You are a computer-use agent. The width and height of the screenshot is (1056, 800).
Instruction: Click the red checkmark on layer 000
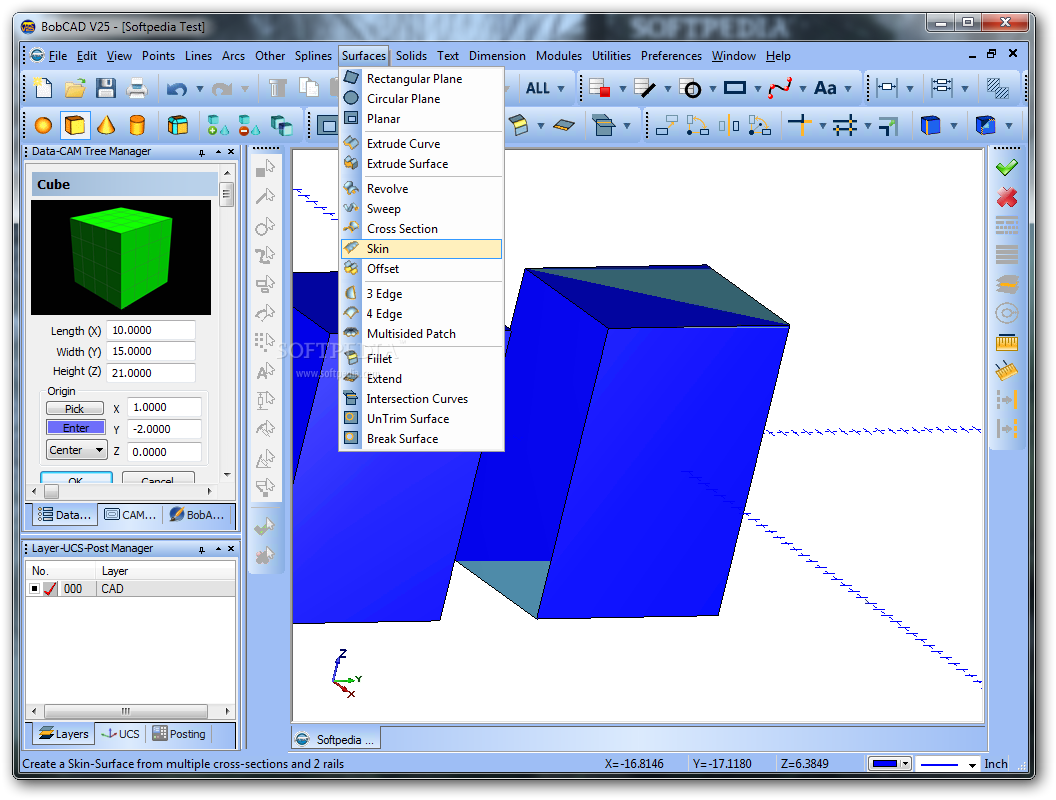pyautogui.click(x=50, y=589)
